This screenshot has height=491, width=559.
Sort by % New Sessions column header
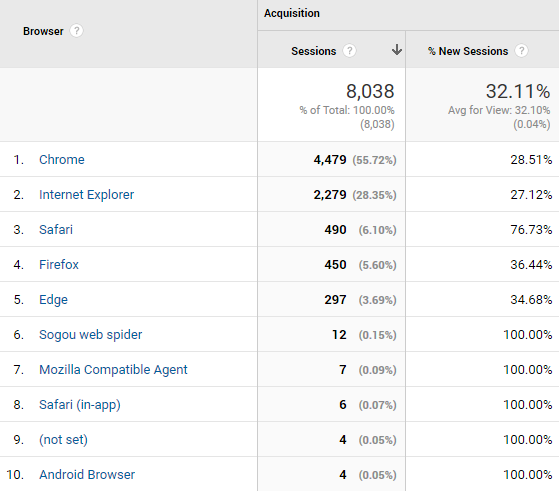(468, 51)
